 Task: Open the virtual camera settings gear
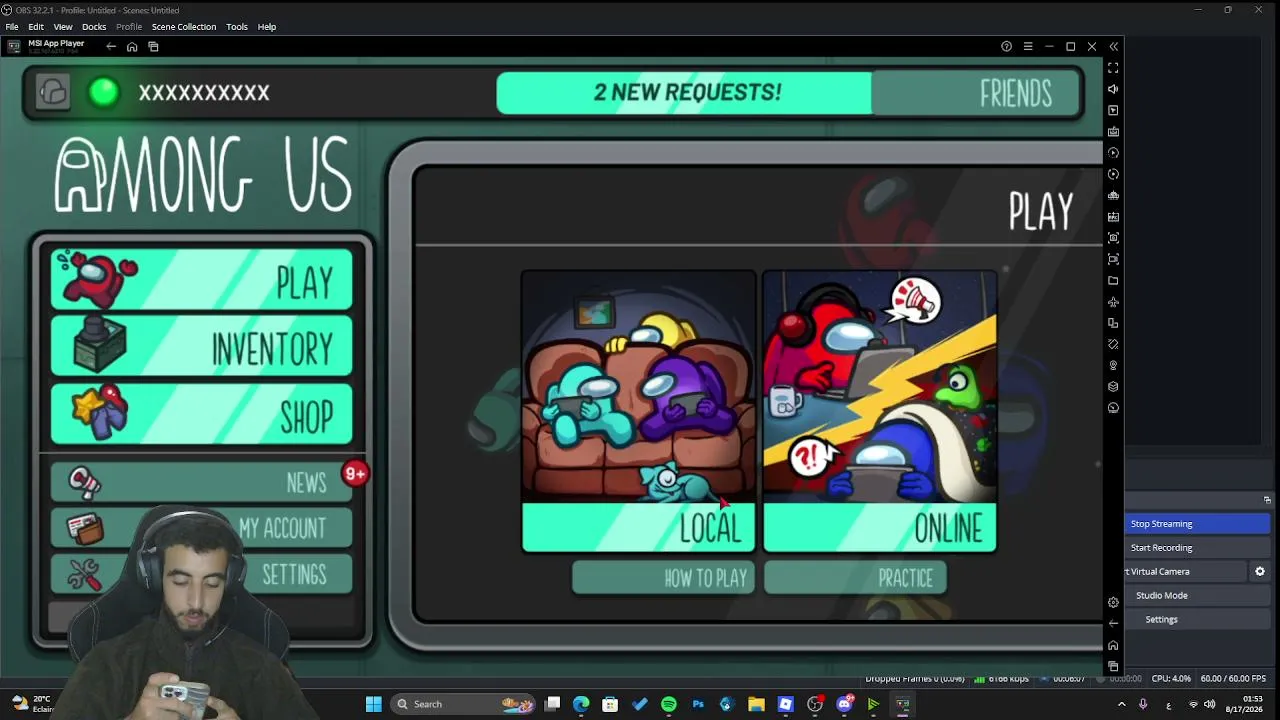coord(1260,572)
